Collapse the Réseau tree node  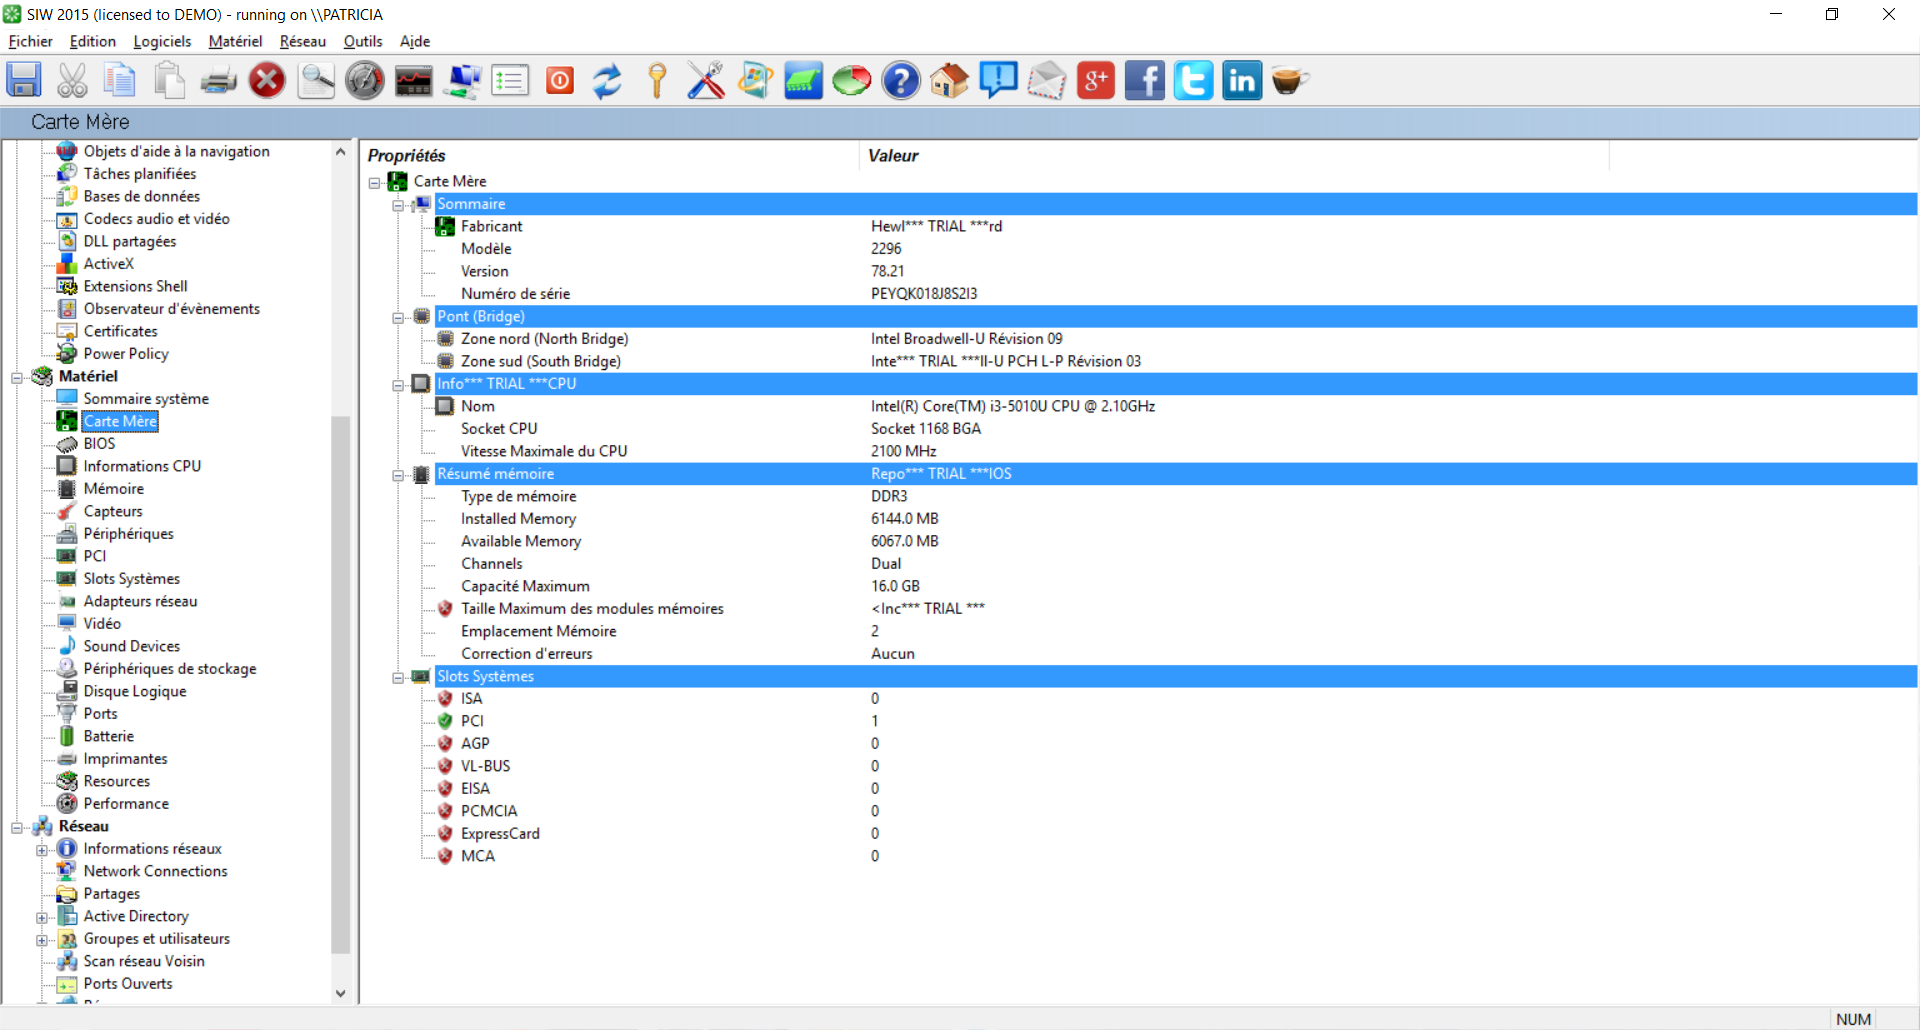pos(17,827)
